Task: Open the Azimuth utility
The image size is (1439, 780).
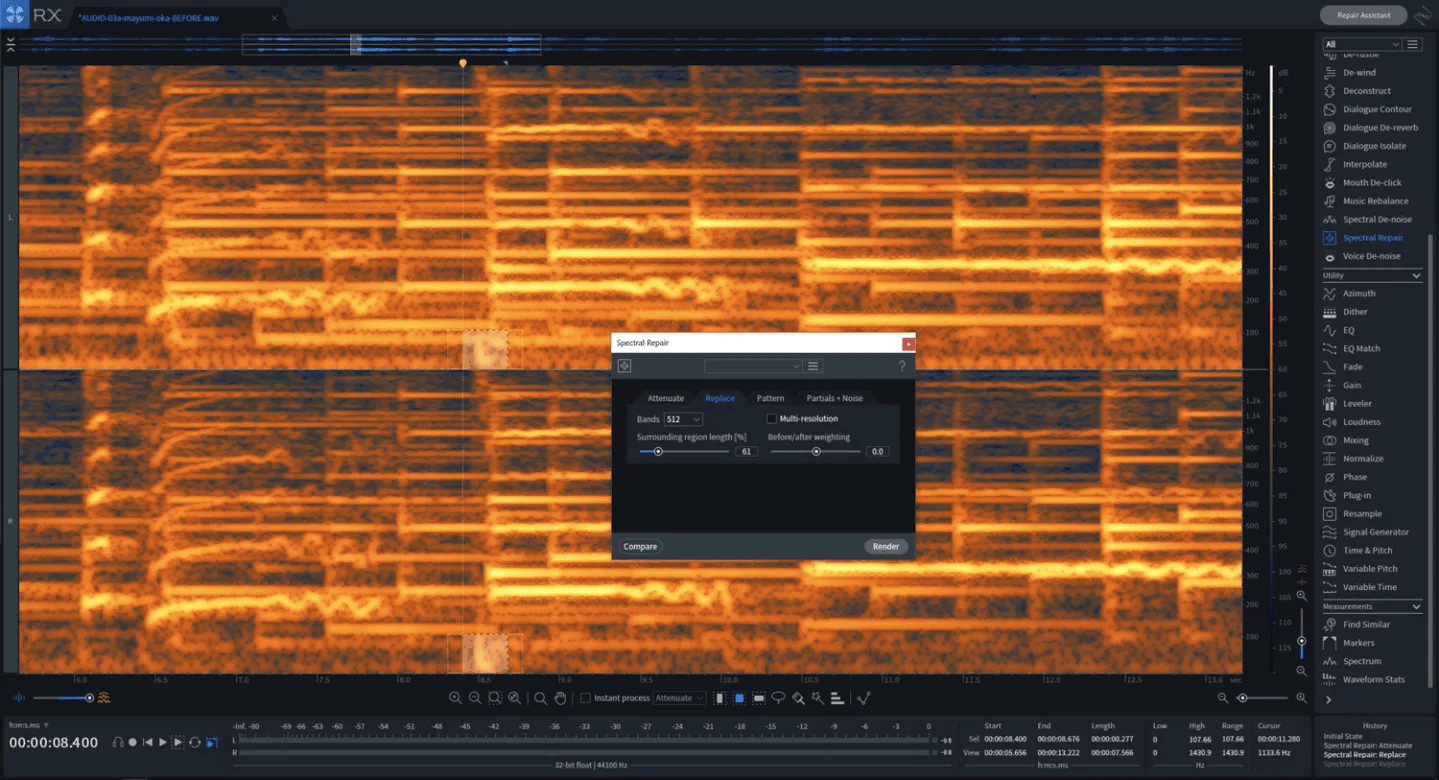Action: pyautogui.click(x=1358, y=293)
